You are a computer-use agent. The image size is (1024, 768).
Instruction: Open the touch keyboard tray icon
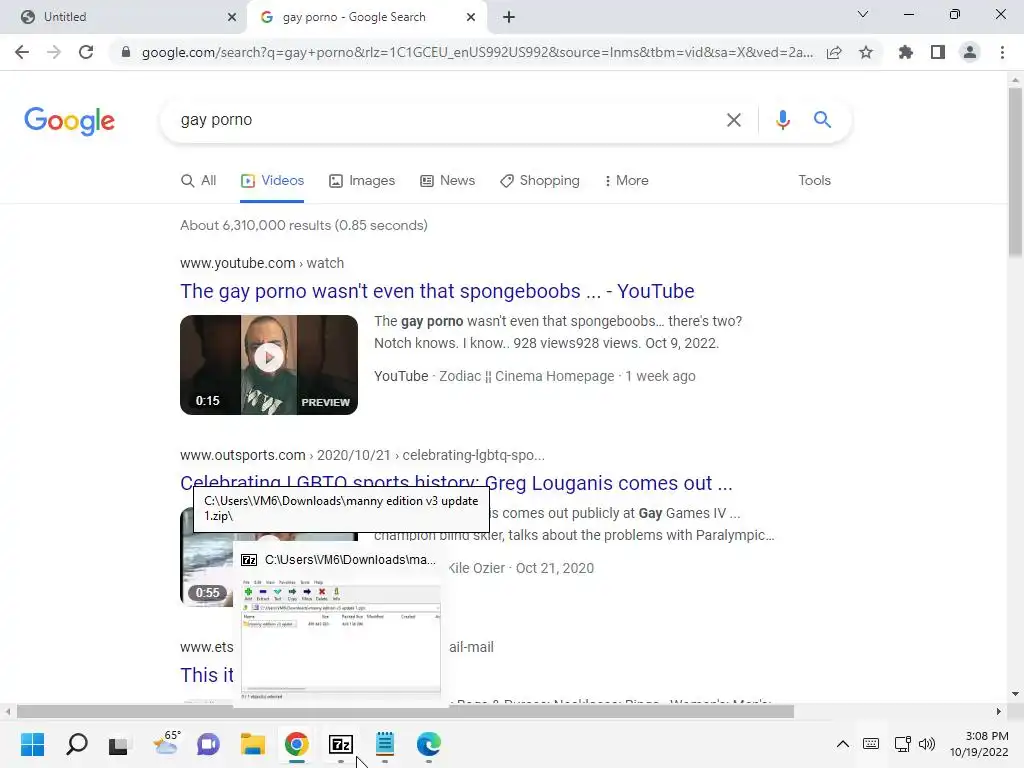(x=871, y=744)
